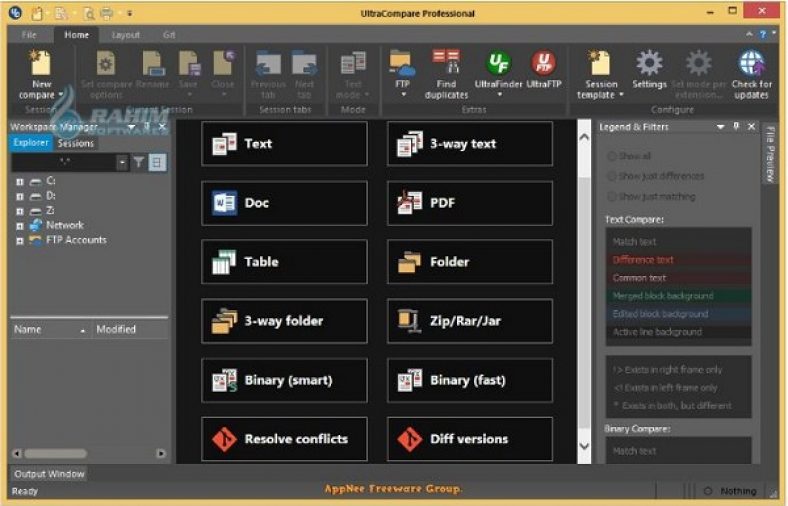The width and height of the screenshot is (788, 506).
Task: Open Settings gear
Action: [649, 69]
